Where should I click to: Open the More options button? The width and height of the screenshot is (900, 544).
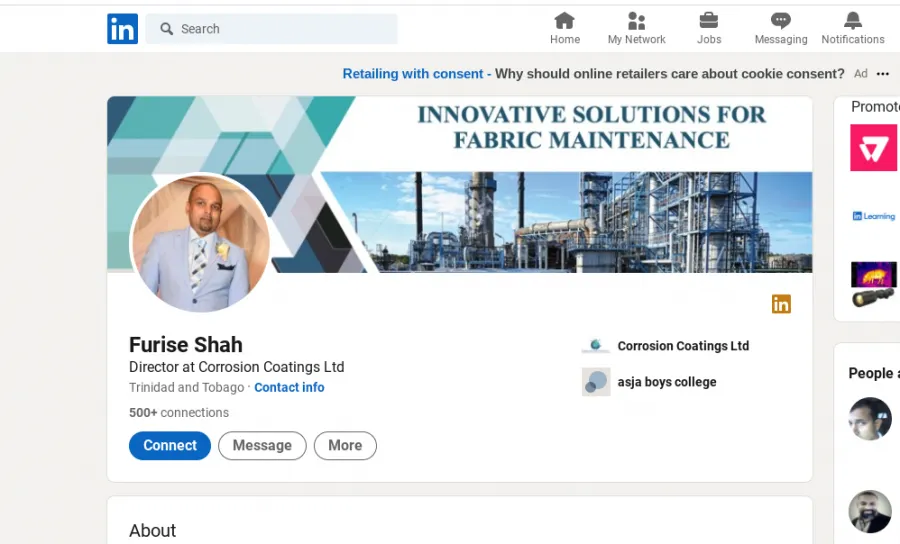[x=345, y=446]
